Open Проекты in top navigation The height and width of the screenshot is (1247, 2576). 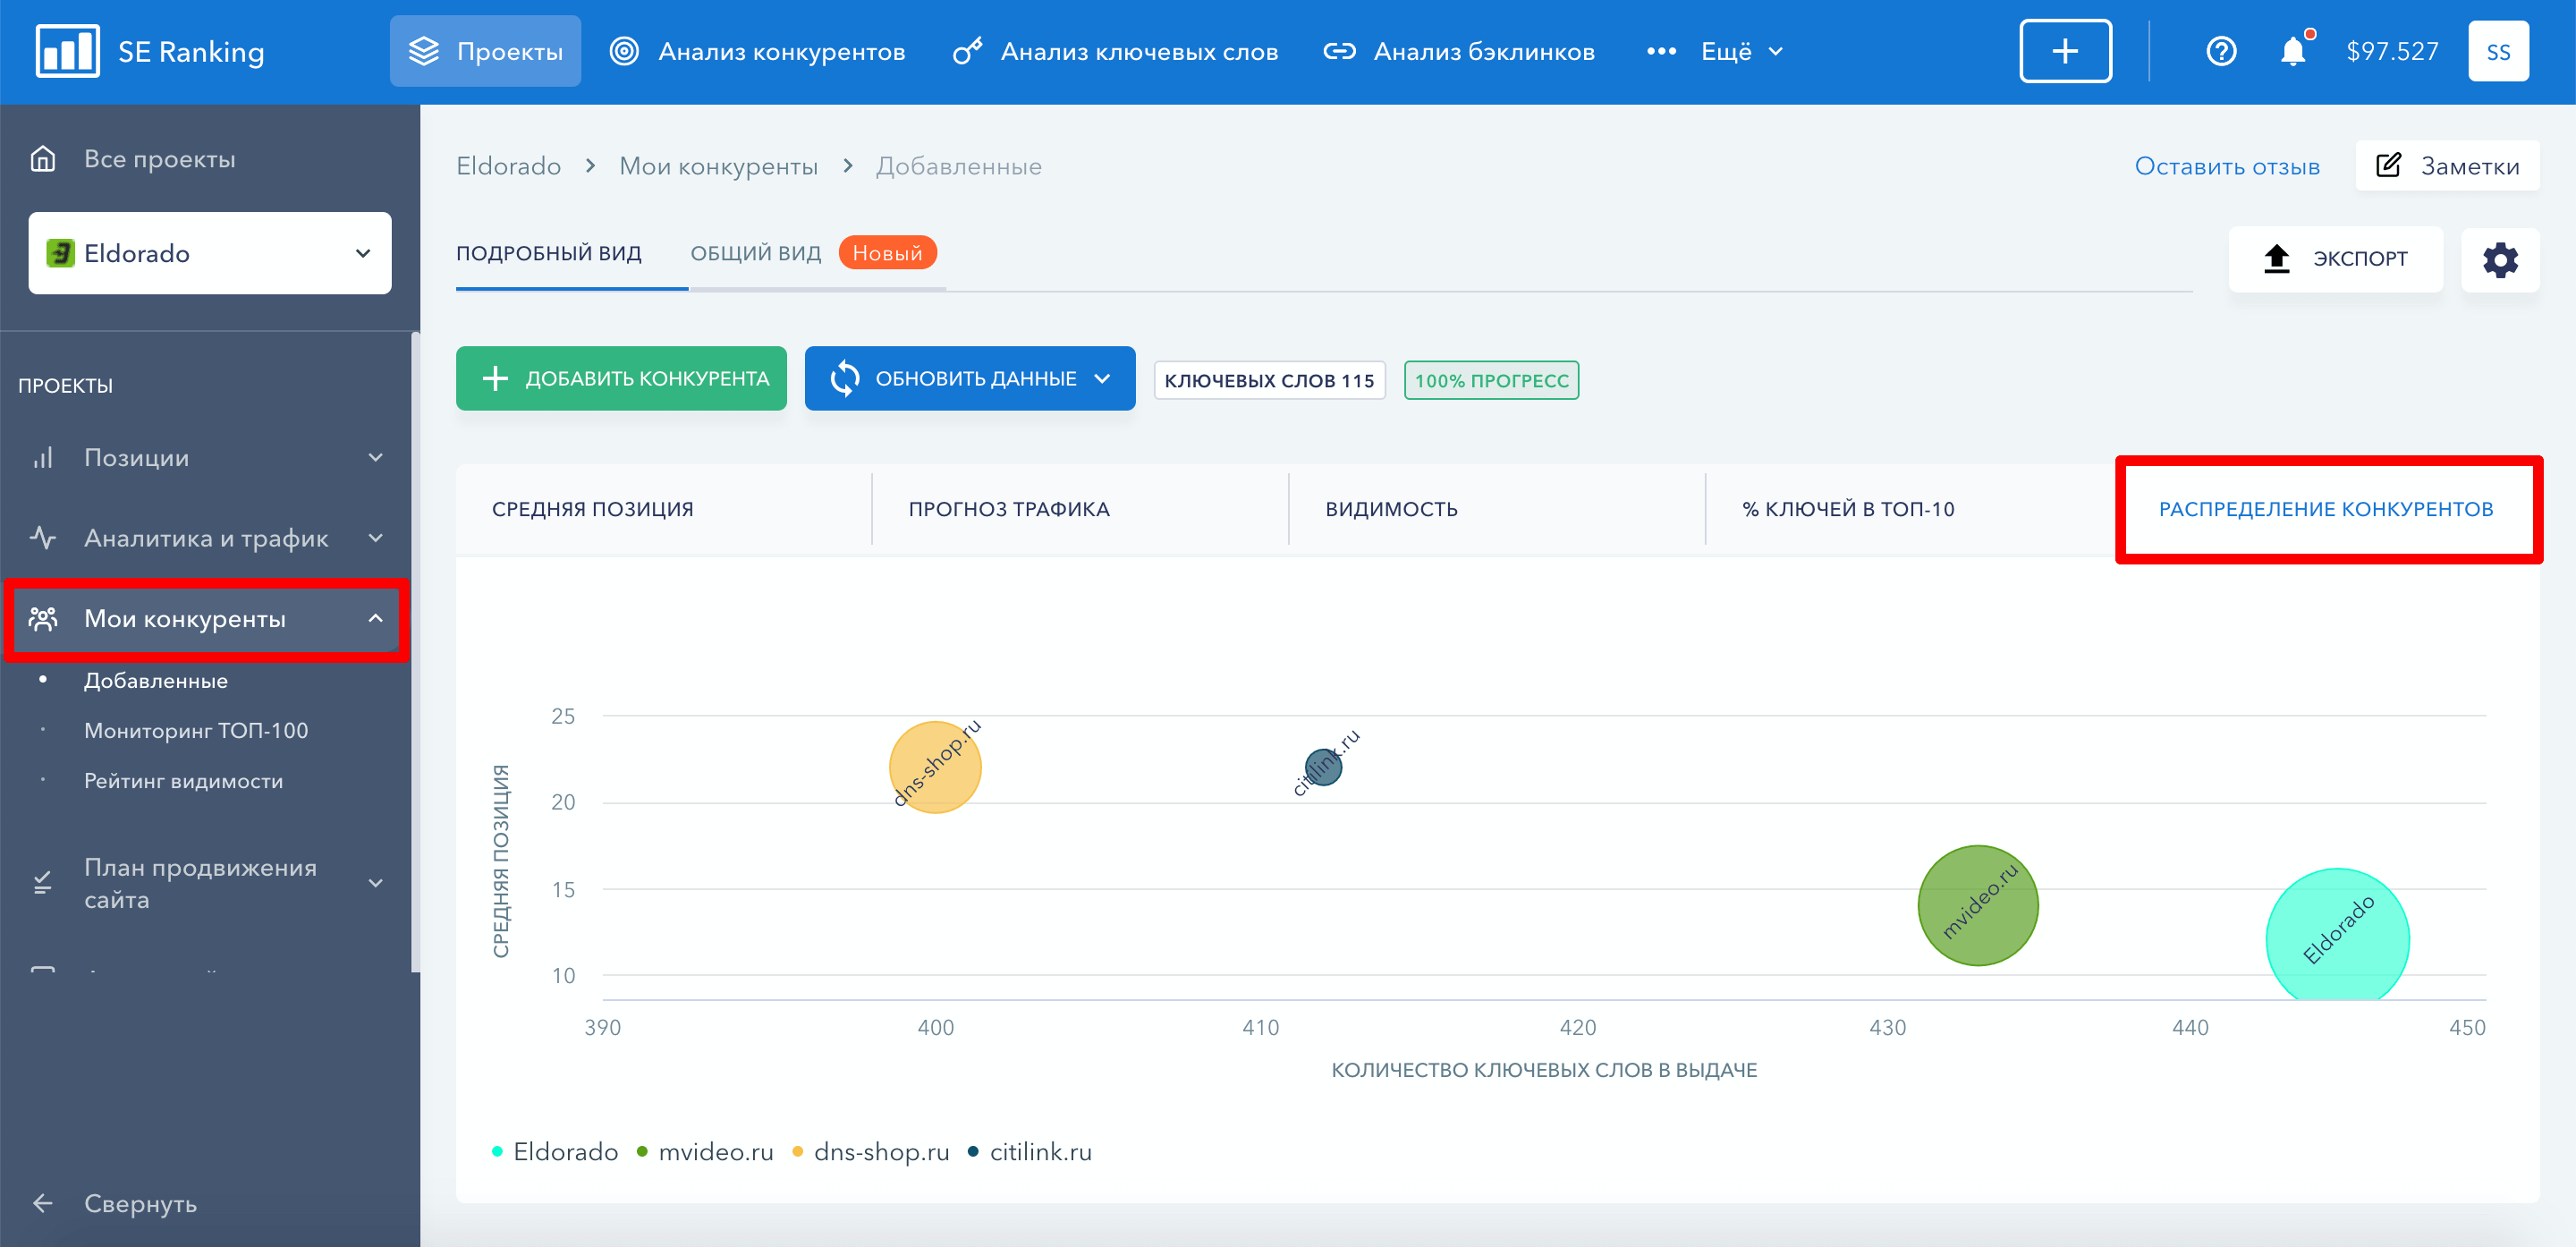tap(485, 51)
